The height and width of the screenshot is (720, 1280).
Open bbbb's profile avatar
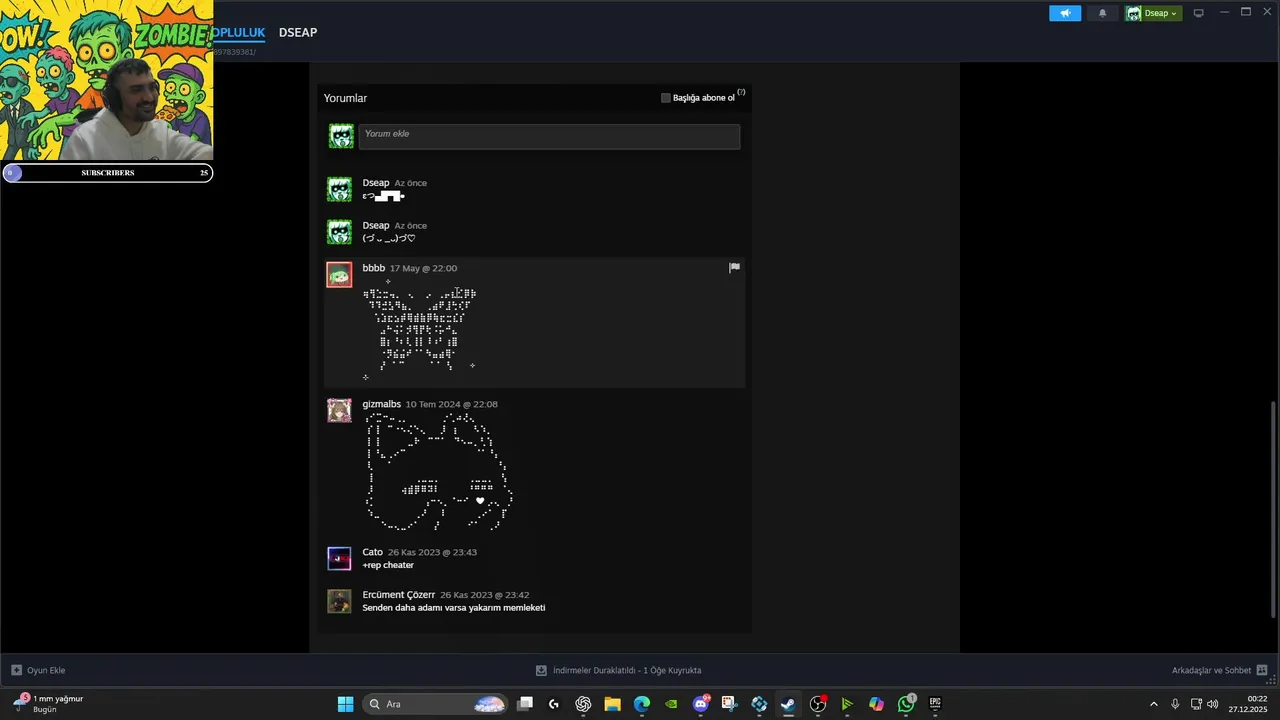coord(339,275)
